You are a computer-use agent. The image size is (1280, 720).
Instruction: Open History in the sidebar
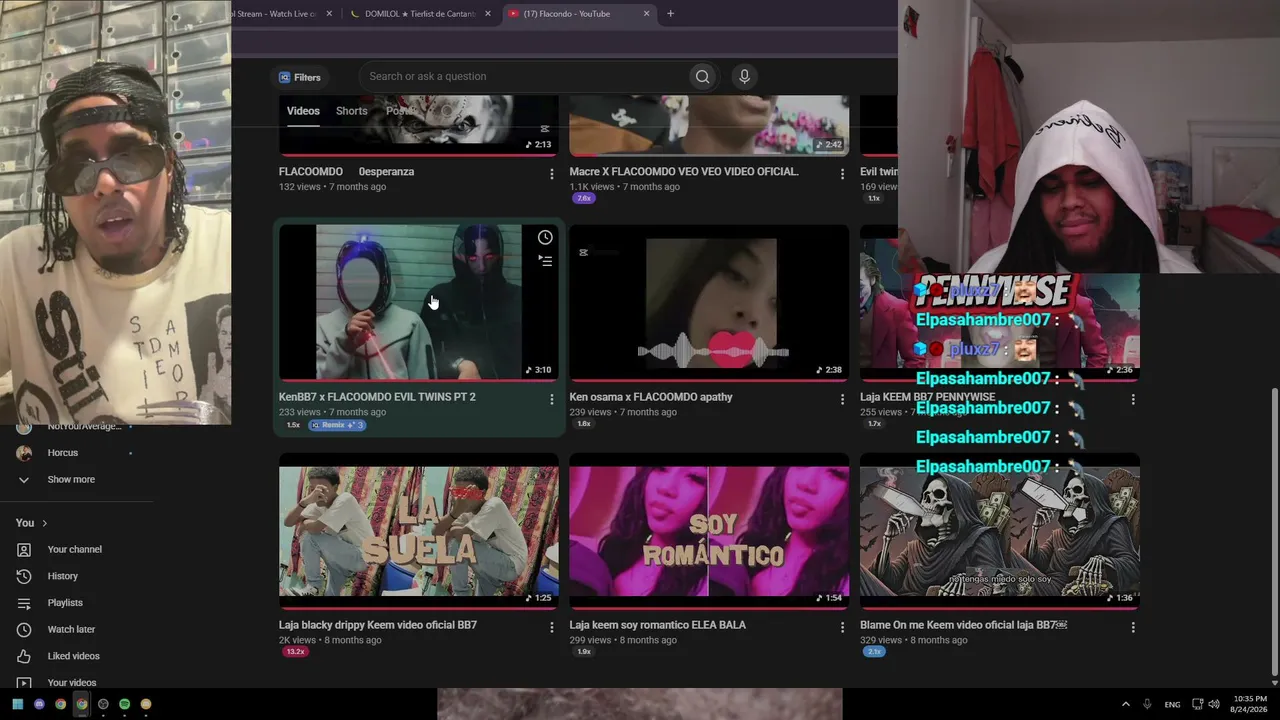[x=62, y=577]
